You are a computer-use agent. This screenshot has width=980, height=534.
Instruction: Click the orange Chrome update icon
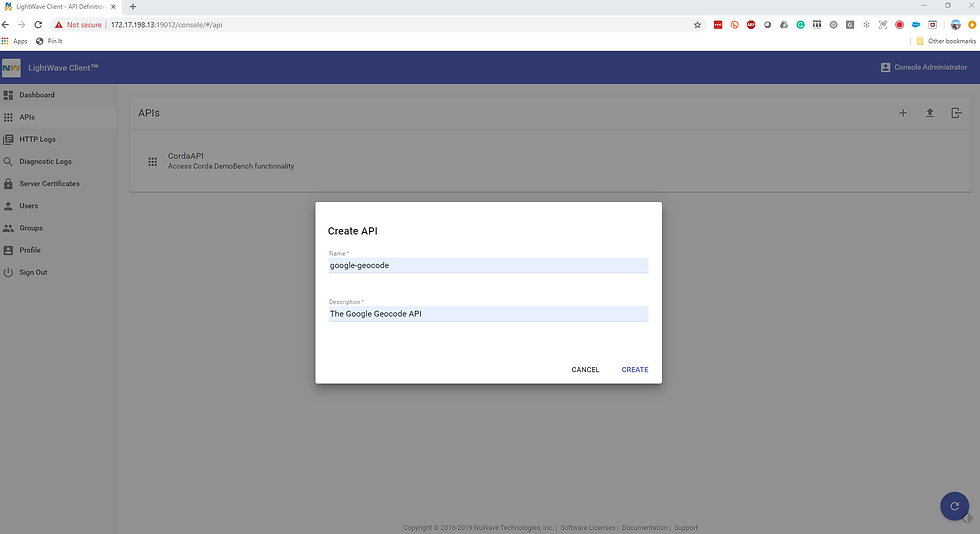click(972, 25)
